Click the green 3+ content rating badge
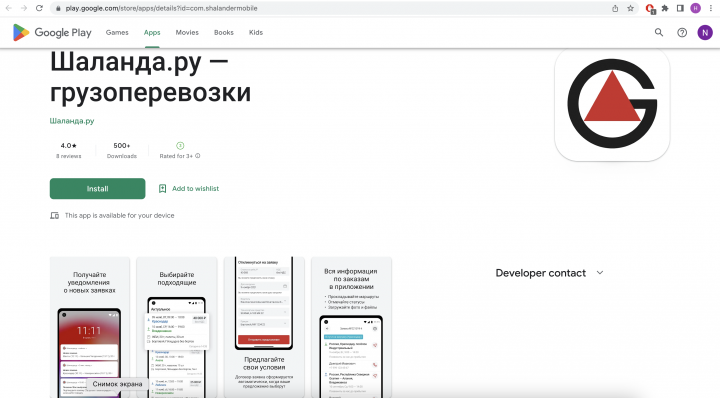This screenshot has height=398, width=720. coord(180,146)
